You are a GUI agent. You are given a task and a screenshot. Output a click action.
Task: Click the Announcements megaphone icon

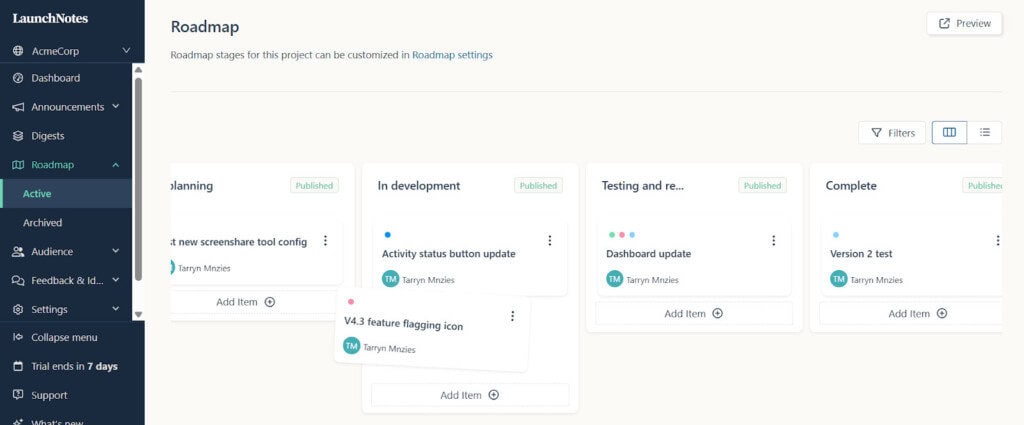[x=18, y=107]
